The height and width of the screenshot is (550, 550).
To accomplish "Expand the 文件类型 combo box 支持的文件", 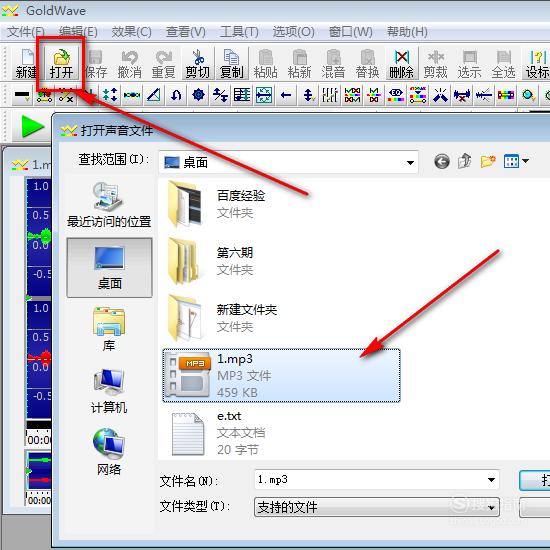I will [377, 507].
